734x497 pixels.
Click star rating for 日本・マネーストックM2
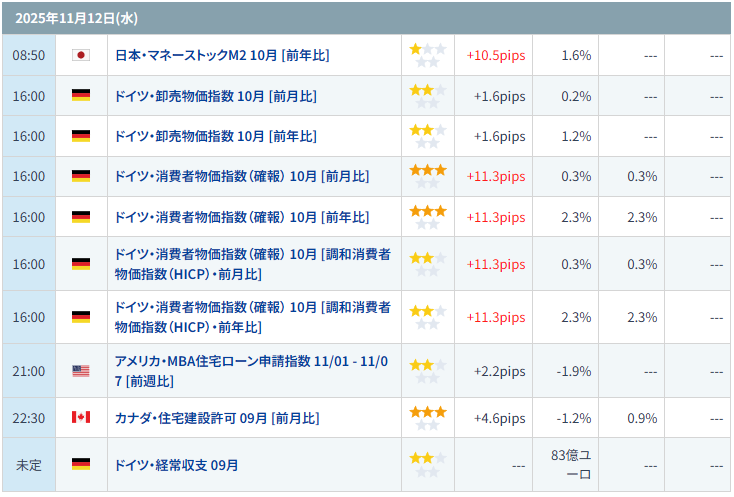[x=427, y=55]
